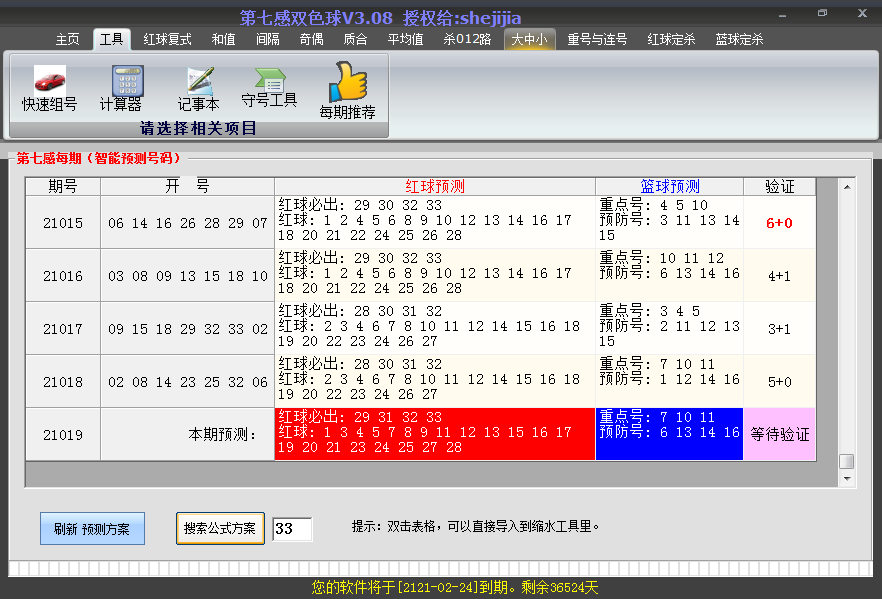Select period cell 21016

(63, 276)
